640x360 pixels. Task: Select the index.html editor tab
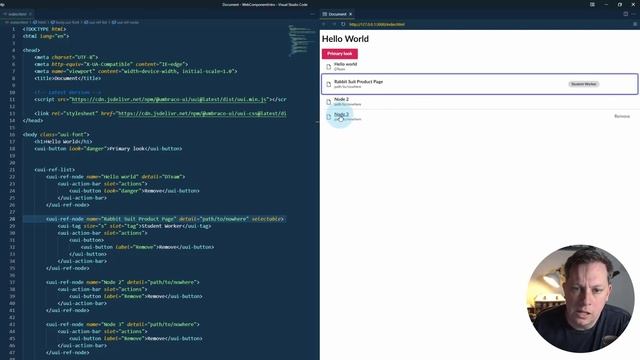click(x=17, y=14)
